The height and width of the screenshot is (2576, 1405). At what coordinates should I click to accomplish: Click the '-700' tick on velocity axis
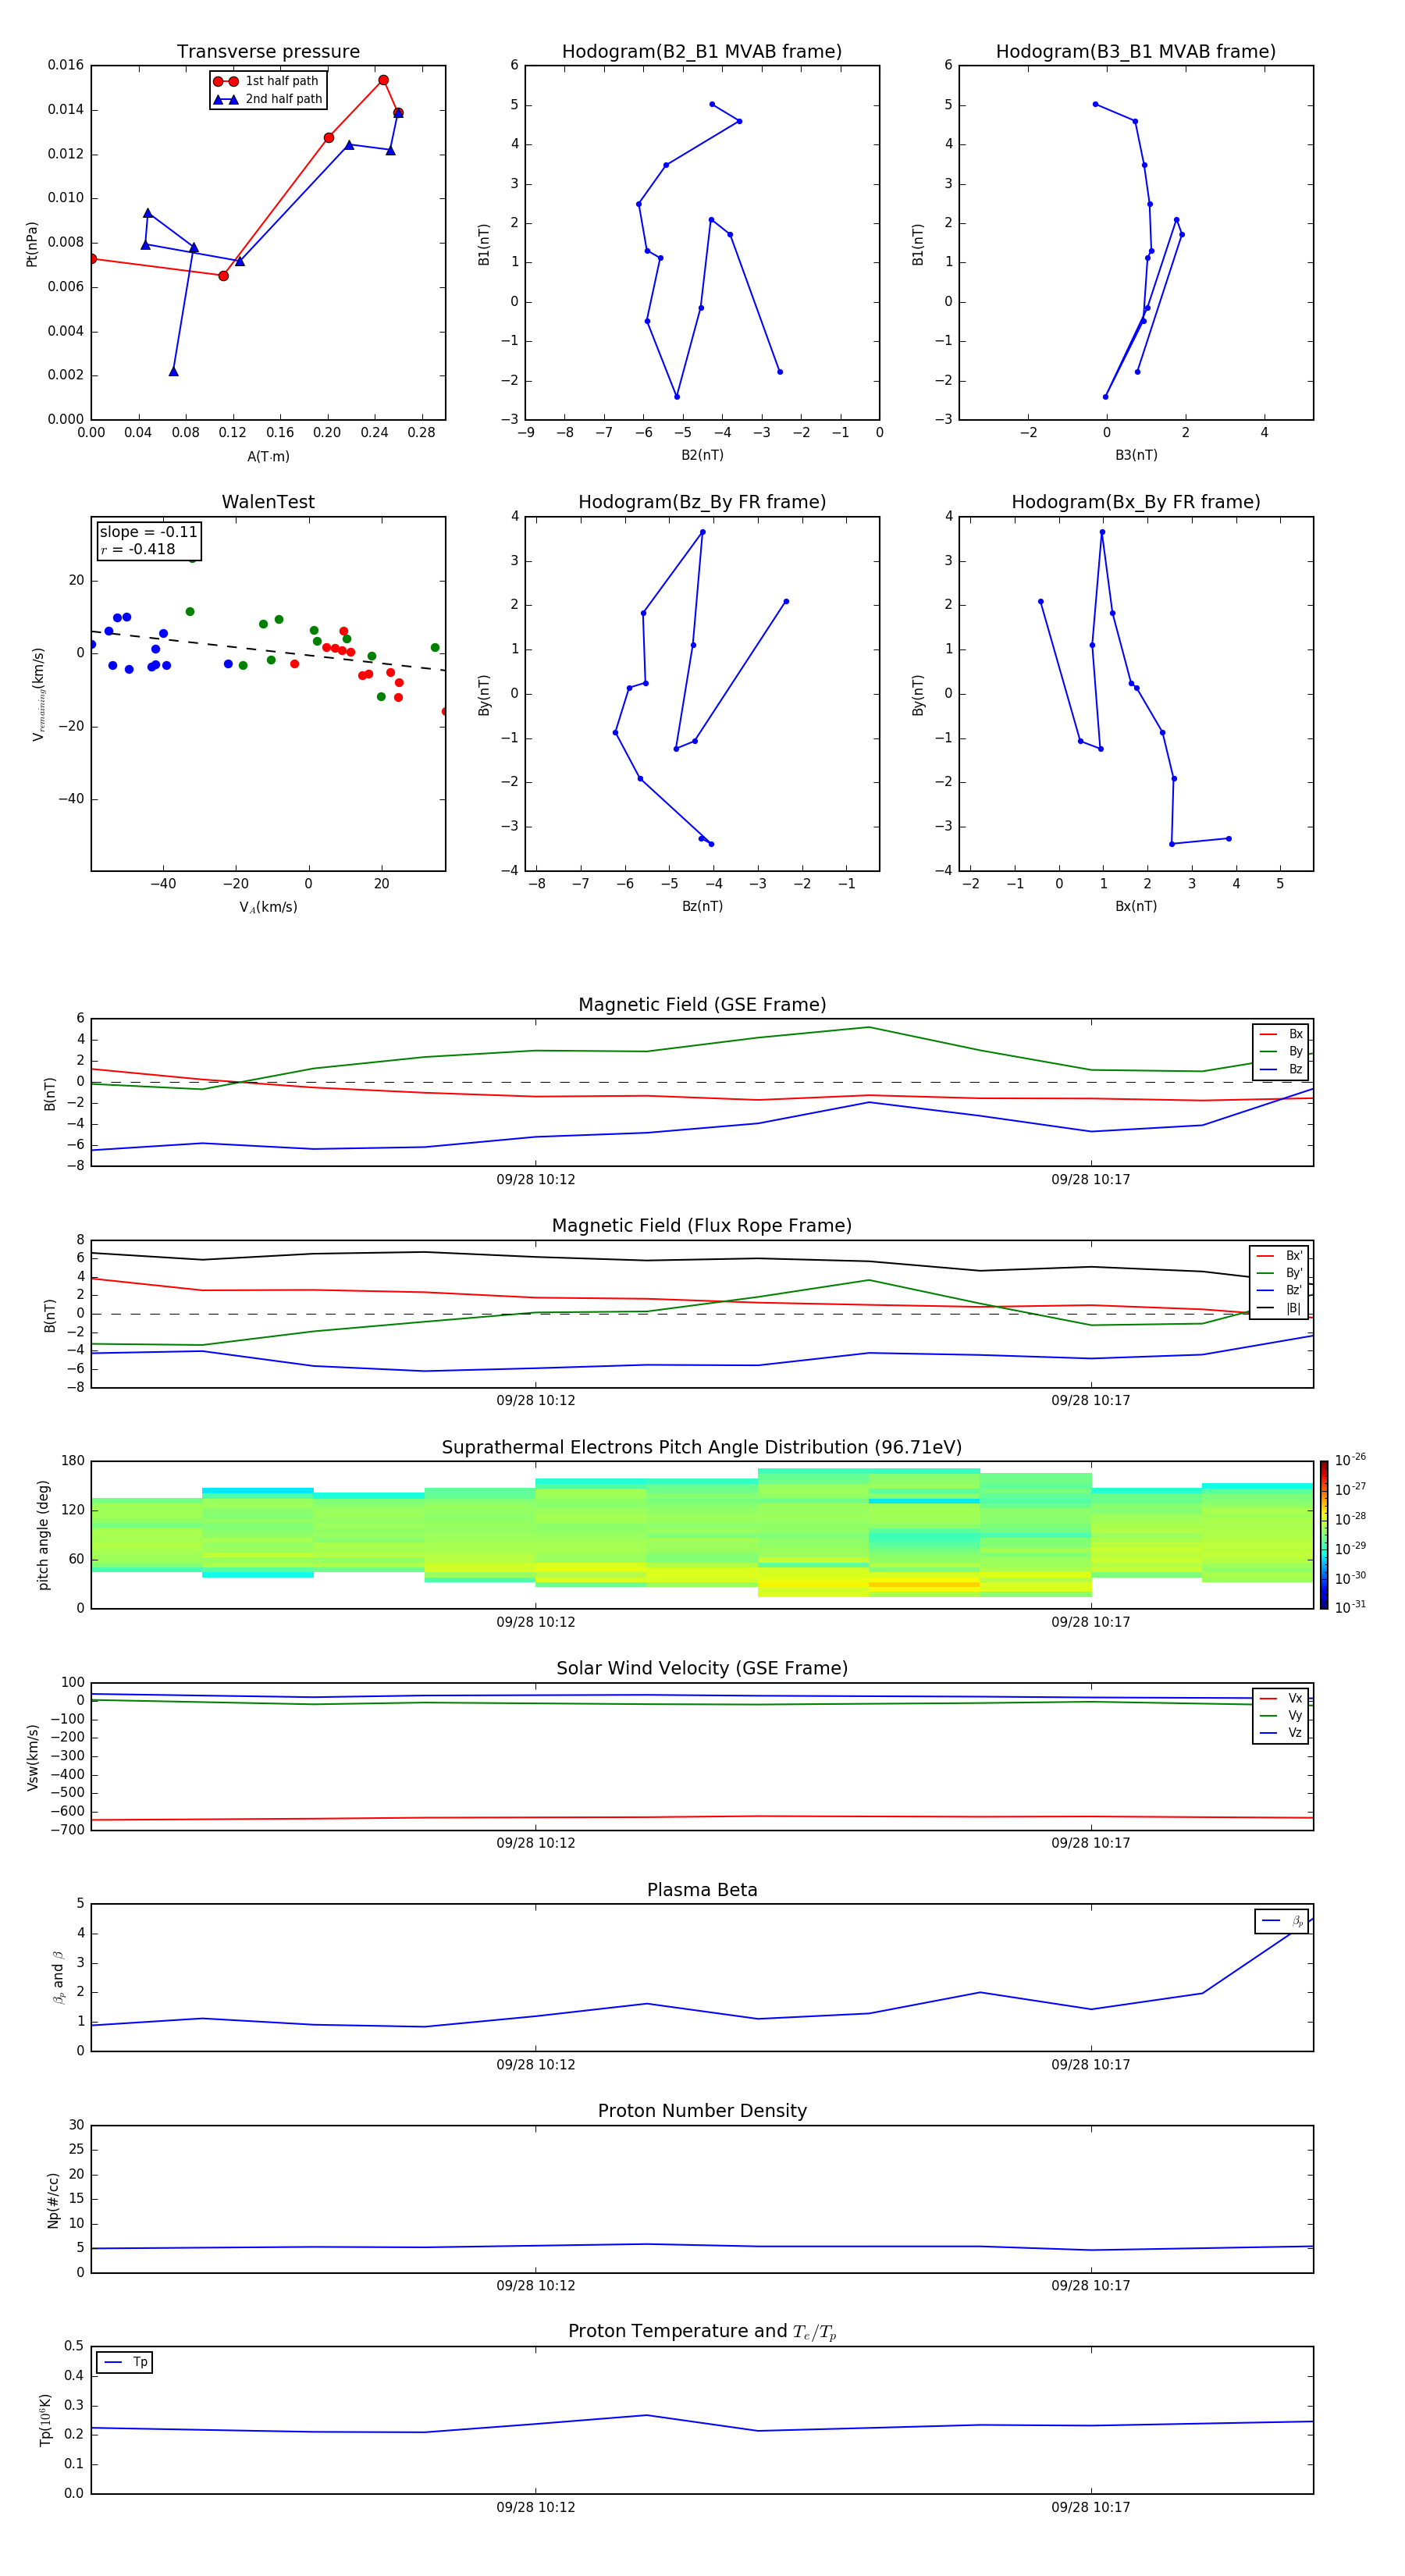(66, 1830)
